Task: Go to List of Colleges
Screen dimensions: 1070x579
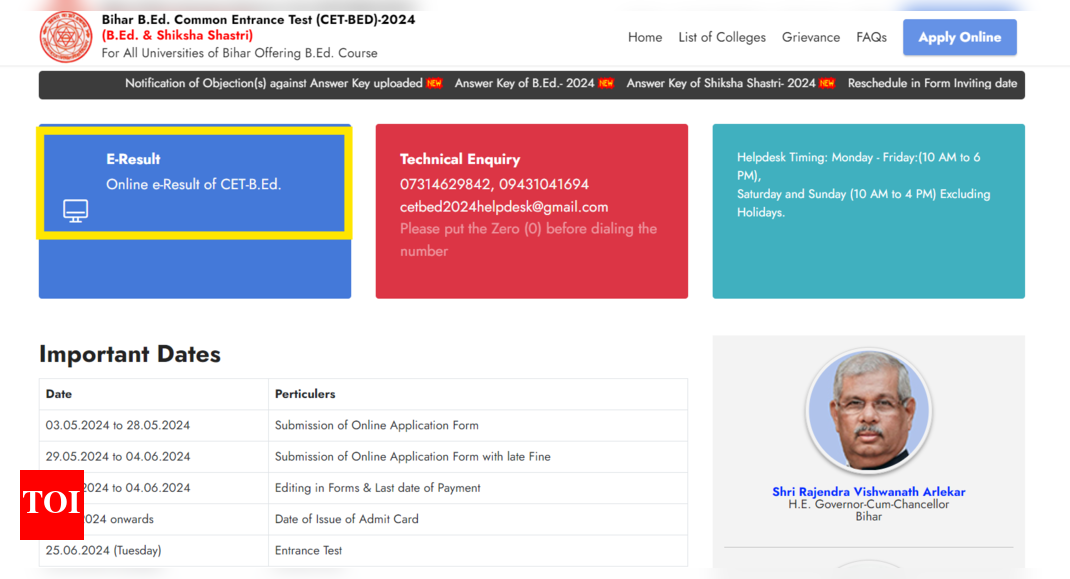Action: click(722, 37)
